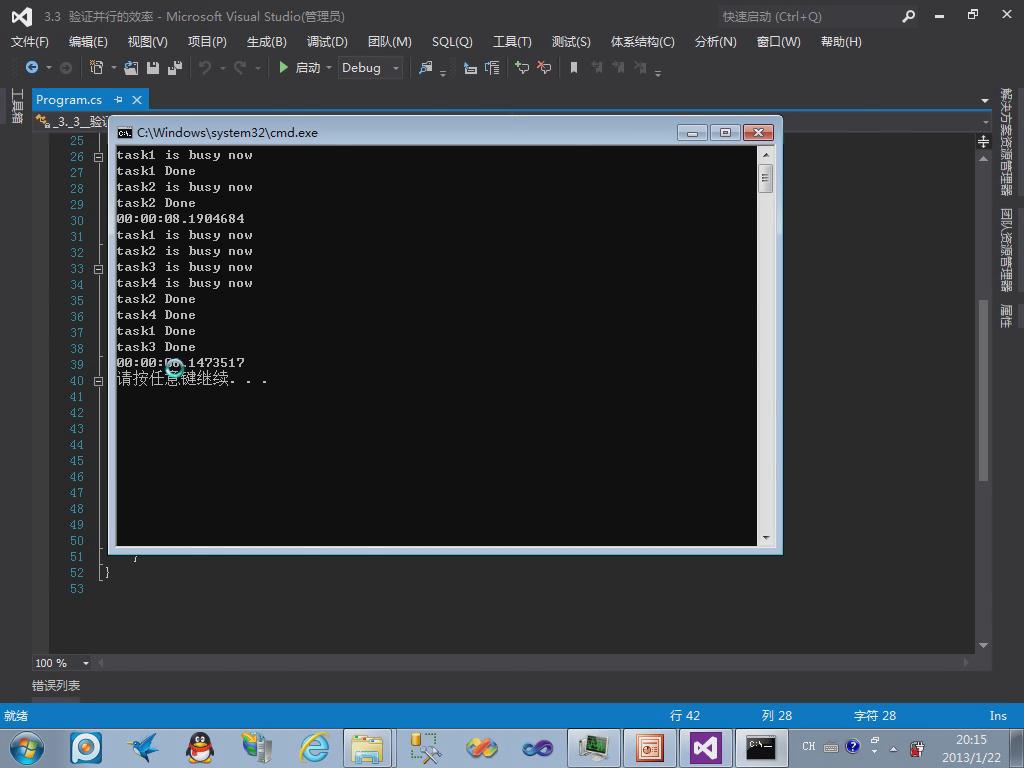The image size is (1024, 768).
Task: Click the CH input language indicator
Action: tap(808, 746)
